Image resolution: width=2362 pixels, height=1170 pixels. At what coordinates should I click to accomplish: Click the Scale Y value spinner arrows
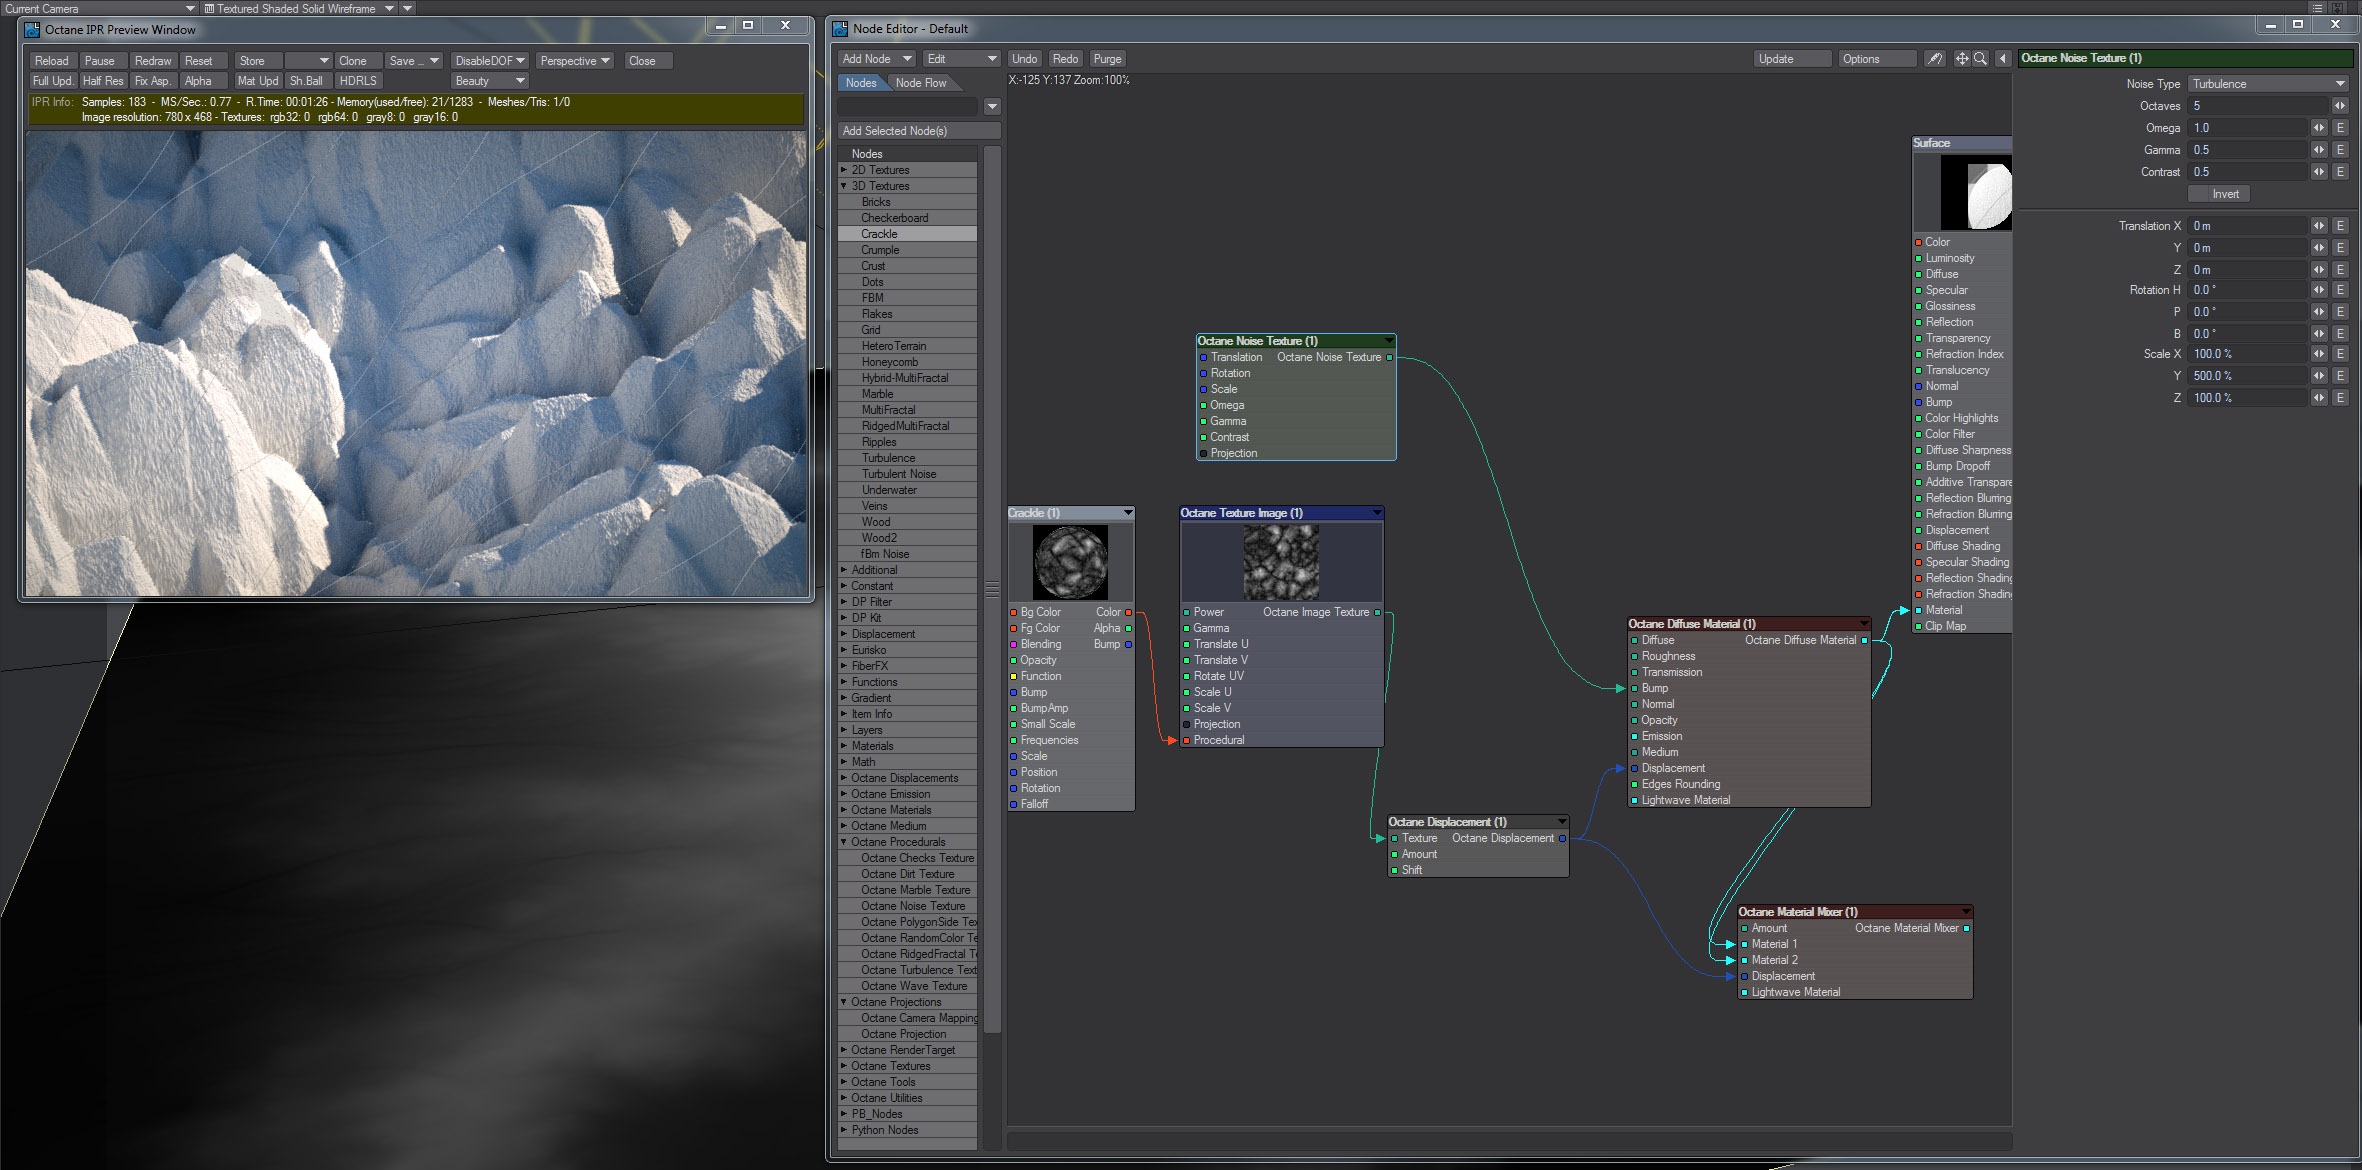coord(2319,376)
